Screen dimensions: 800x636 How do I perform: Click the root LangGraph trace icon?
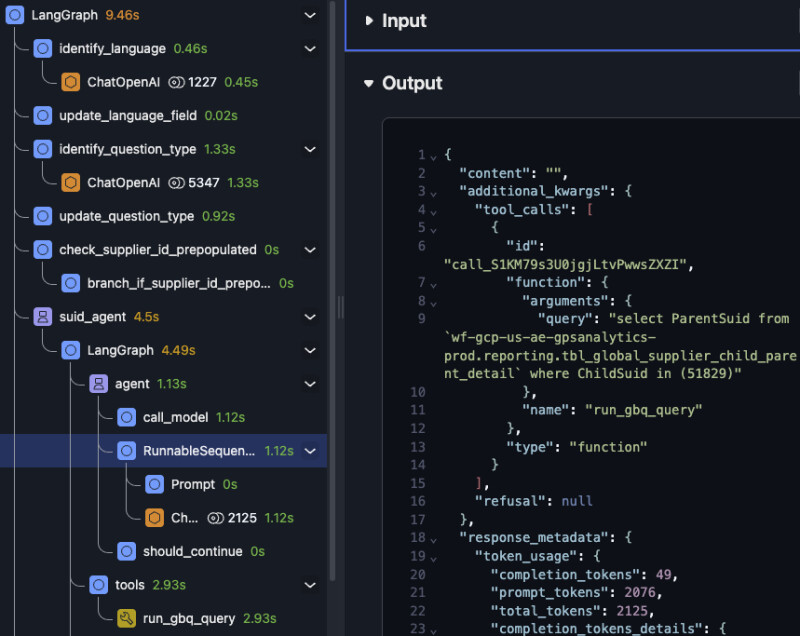click(15, 15)
